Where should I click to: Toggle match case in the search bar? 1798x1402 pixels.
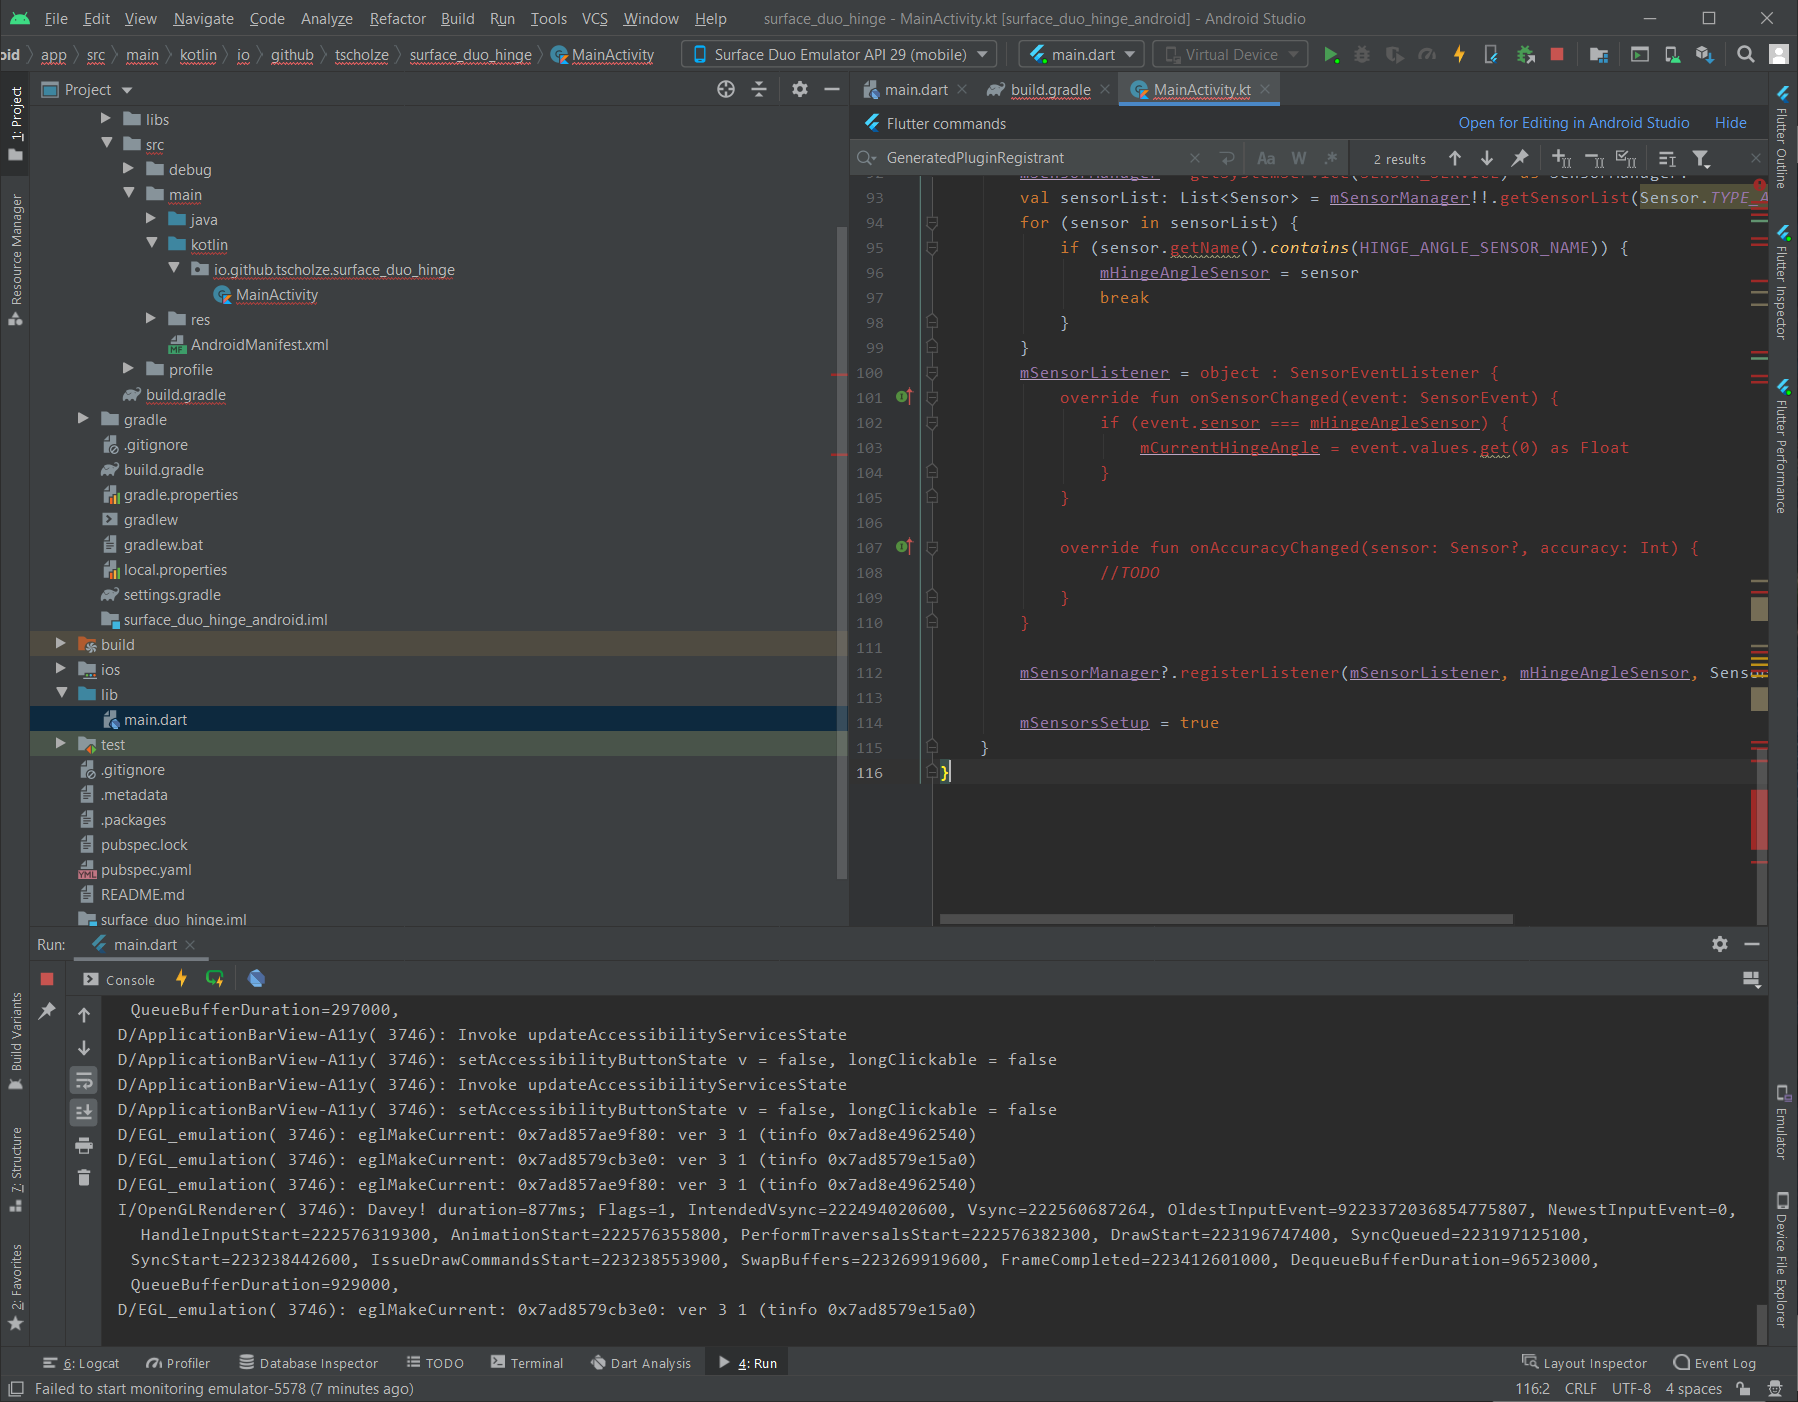click(x=1266, y=158)
